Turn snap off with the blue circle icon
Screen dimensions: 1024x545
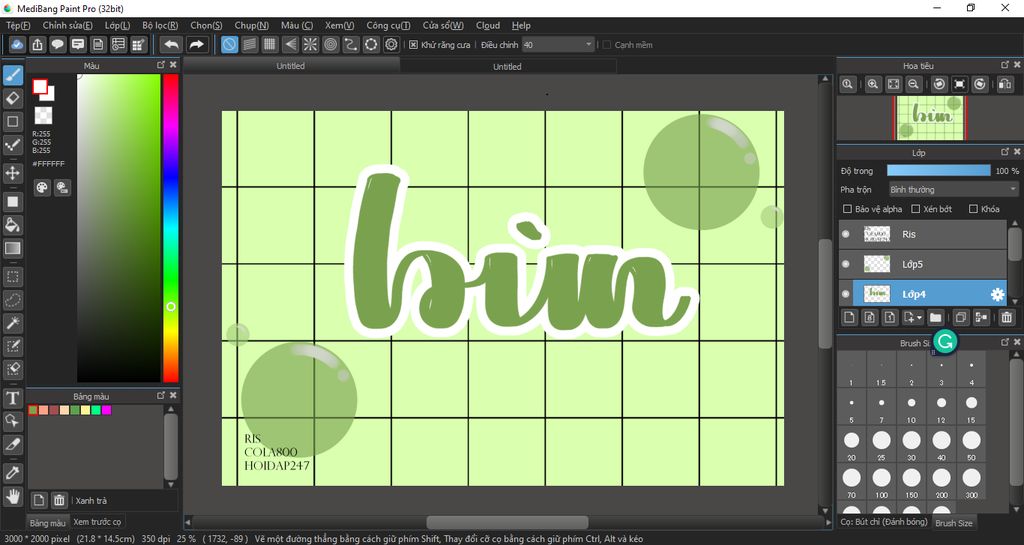[x=229, y=44]
